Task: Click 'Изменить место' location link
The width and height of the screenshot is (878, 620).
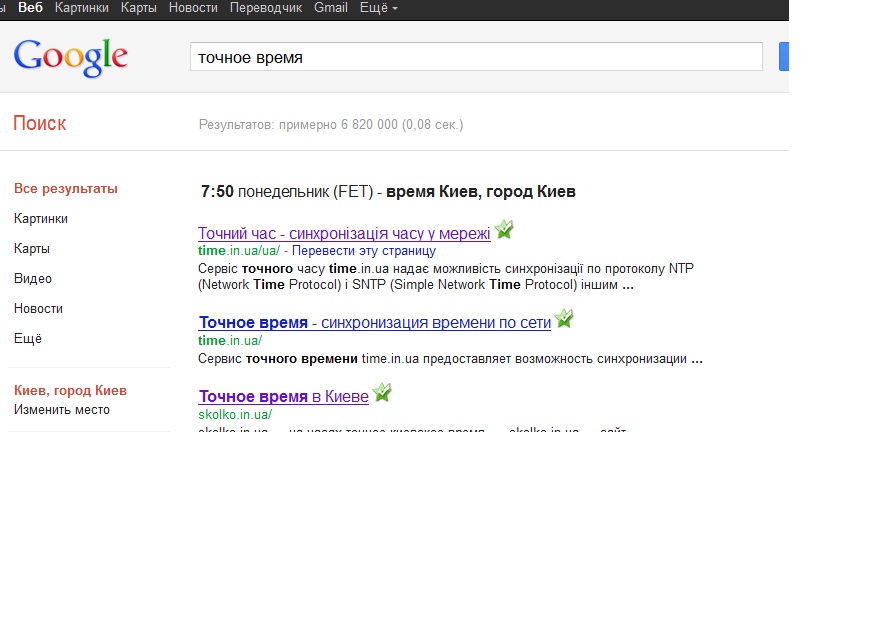Action: point(62,410)
